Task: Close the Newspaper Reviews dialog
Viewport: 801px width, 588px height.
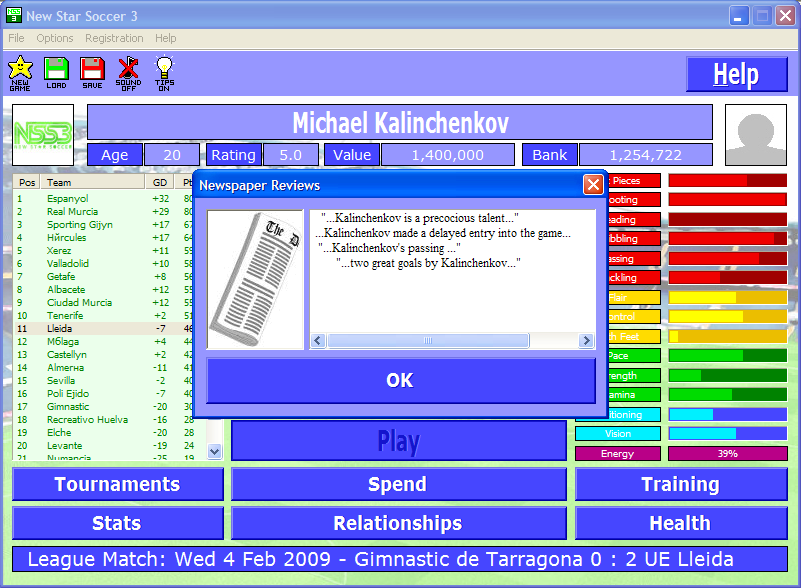Action: 593,185
